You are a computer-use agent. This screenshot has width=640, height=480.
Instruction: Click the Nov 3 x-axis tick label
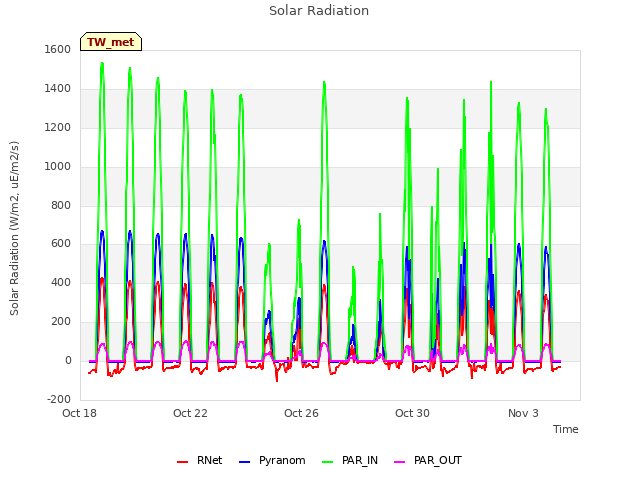point(523,413)
